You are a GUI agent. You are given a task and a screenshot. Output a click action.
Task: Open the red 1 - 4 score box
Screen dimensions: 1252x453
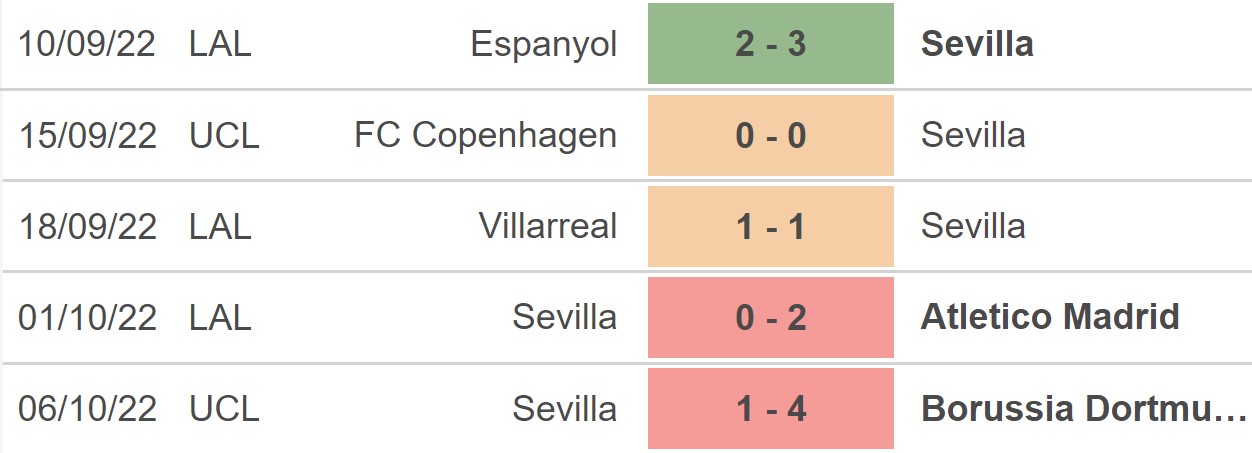[770, 408]
